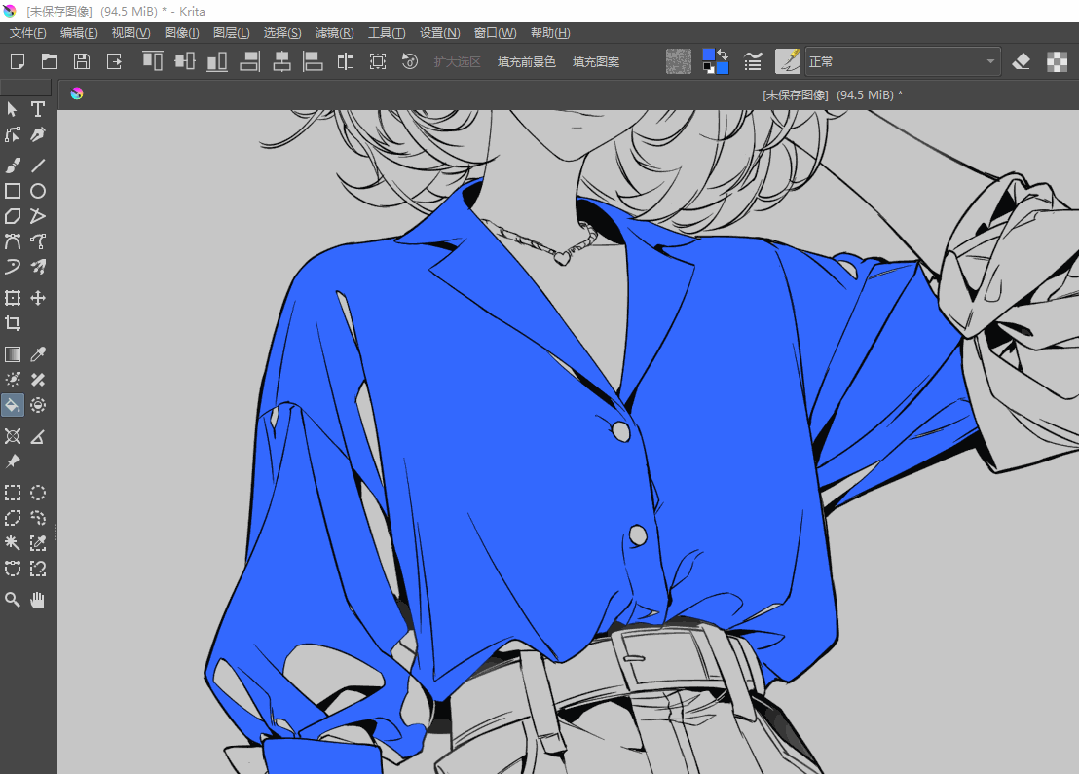This screenshot has height=774, width=1079.
Task: Swap foreground and background colors arrows
Action: coord(723,54)
